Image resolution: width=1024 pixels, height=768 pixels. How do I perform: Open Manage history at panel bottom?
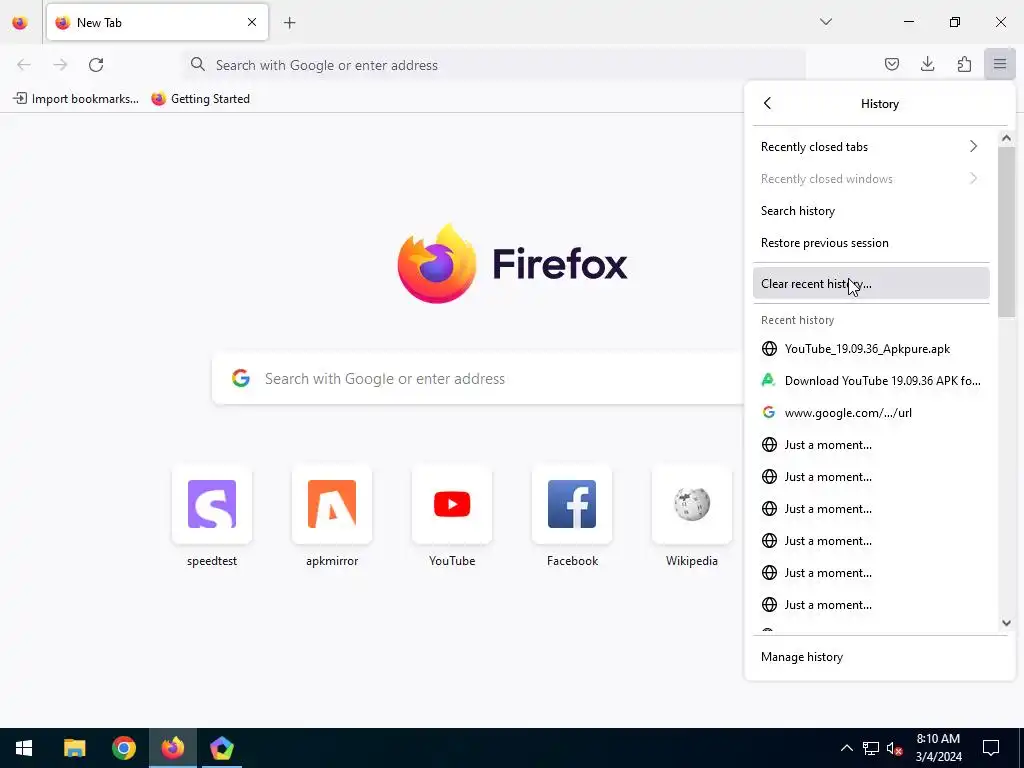pos(880,657)
